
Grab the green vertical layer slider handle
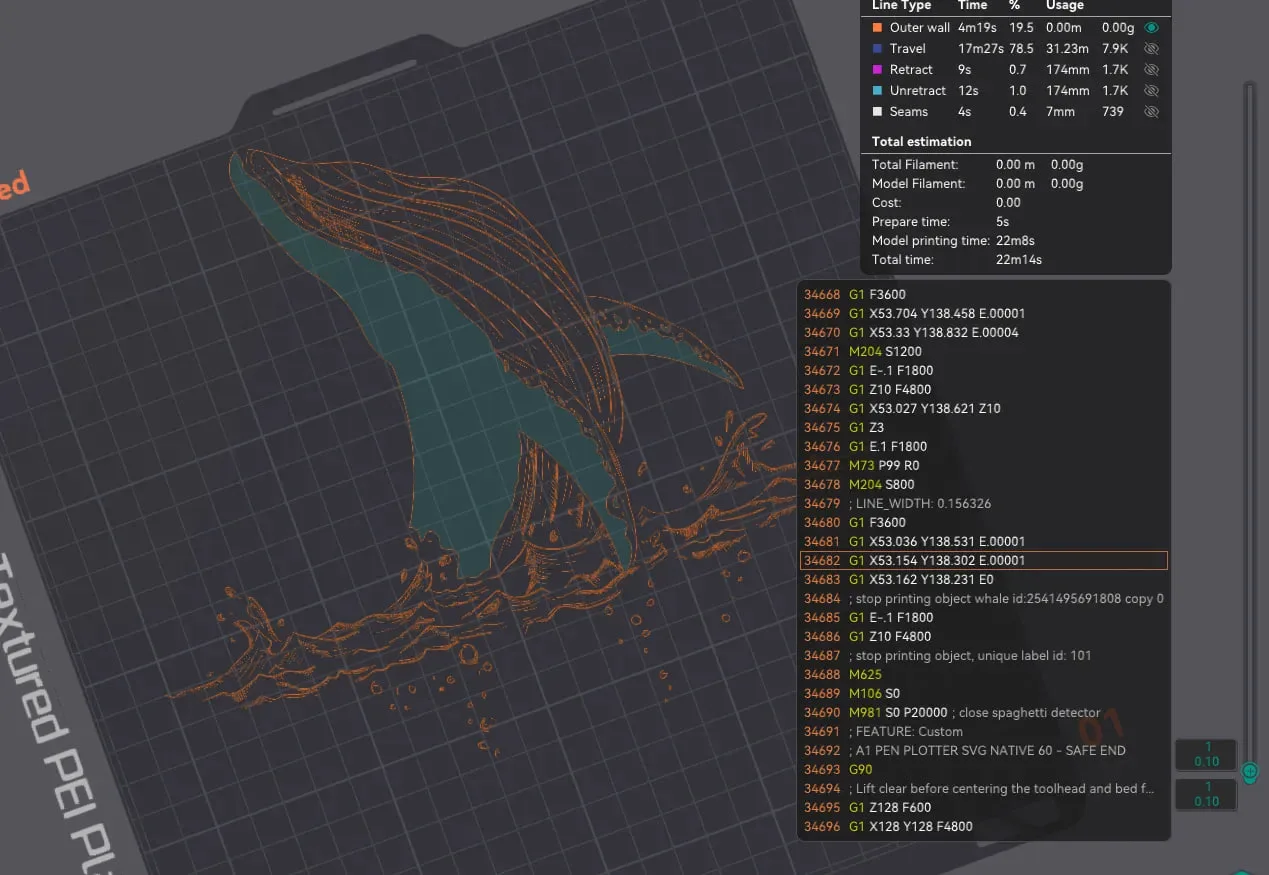[x=1249, y=772]
